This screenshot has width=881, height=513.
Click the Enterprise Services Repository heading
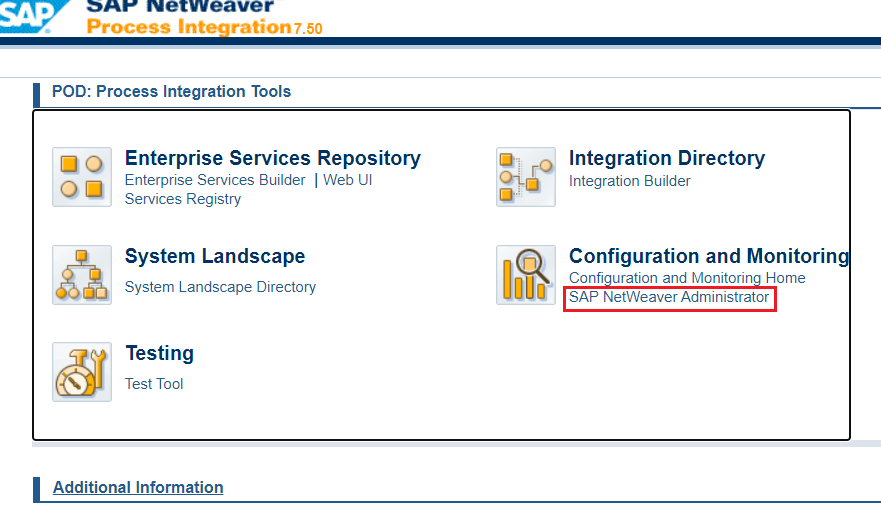[x=273, y=158]
